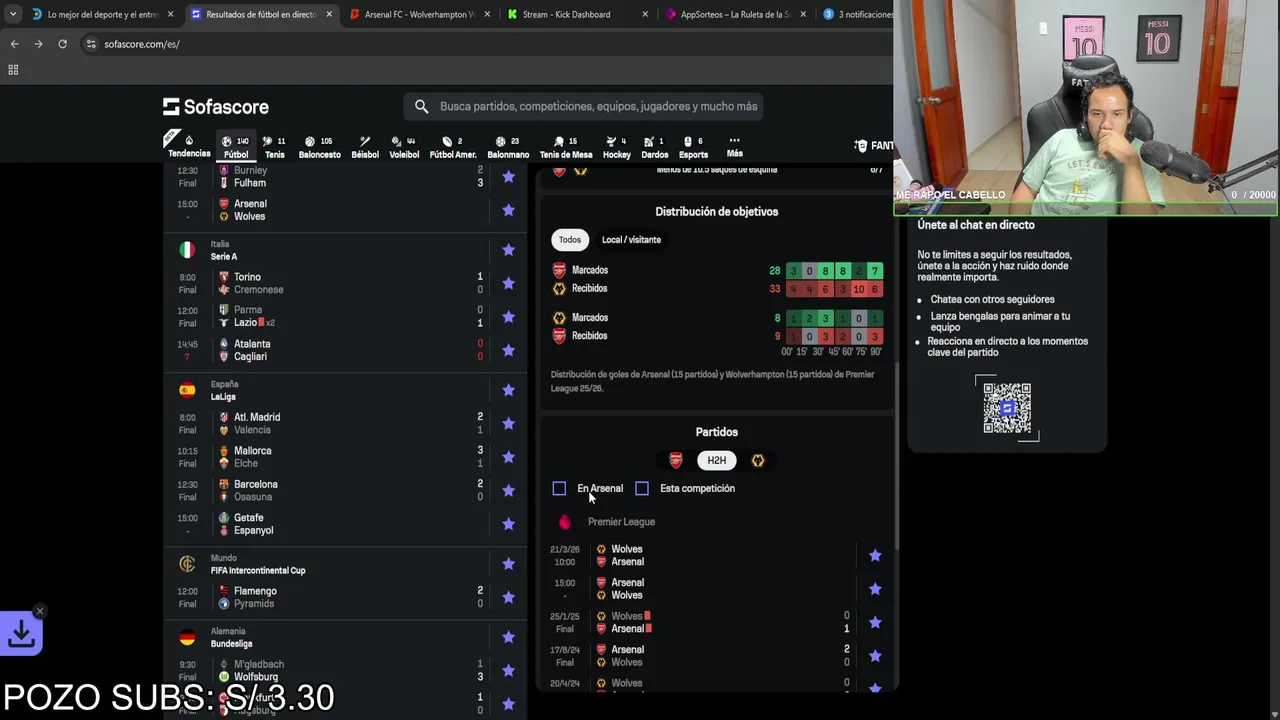1280x720 pixels.
Task: Favorite the Atalanta vs Cagliari match star
Action: 508,350
